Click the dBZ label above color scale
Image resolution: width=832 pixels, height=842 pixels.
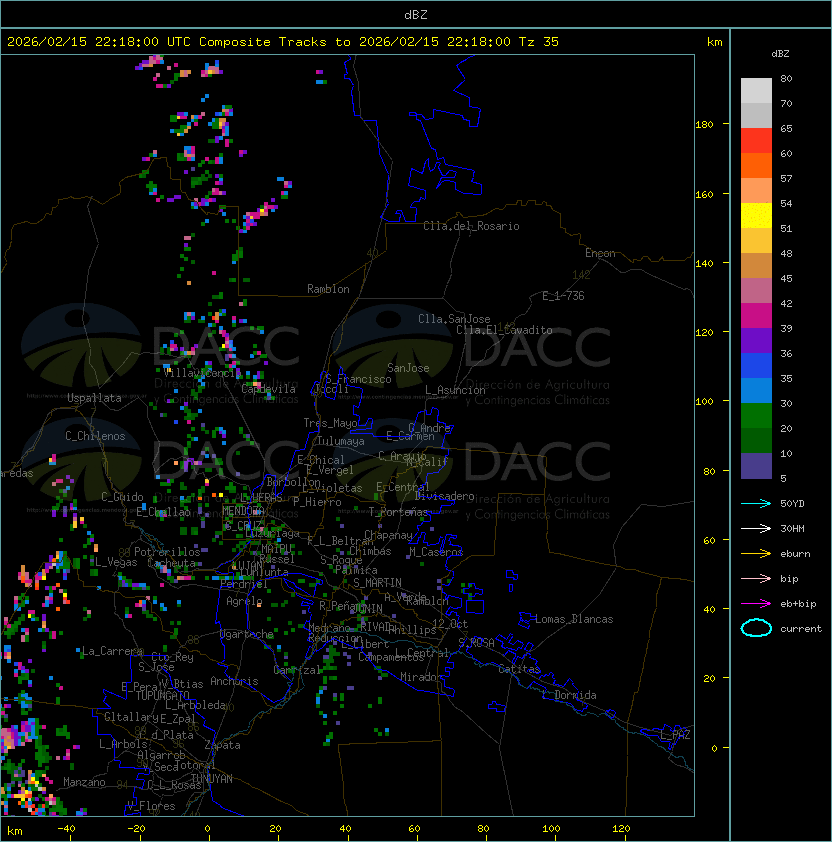tap(780, 54)
